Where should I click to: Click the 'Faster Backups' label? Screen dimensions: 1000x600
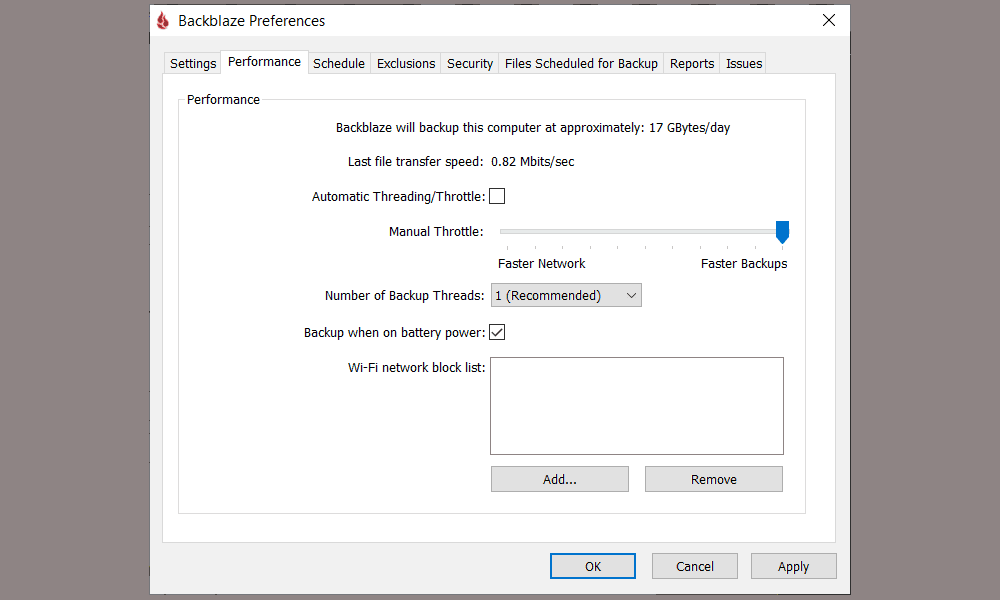pos(744,263)
